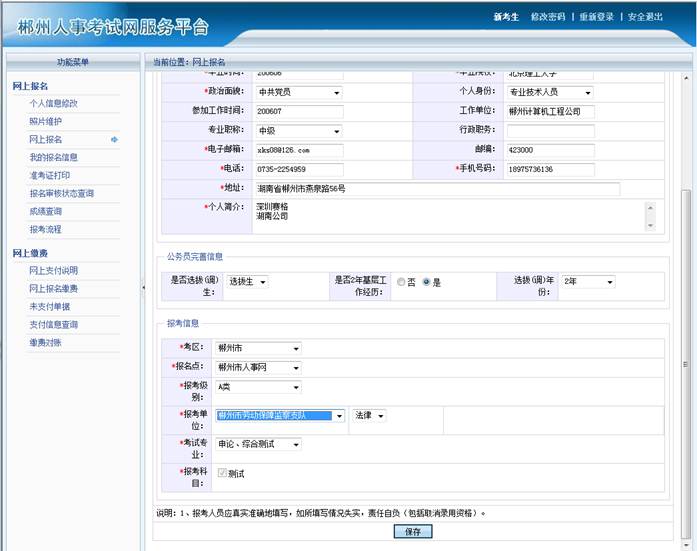
Task: Go to 准考证打印 in the sidebar
Action: point(50,175)
